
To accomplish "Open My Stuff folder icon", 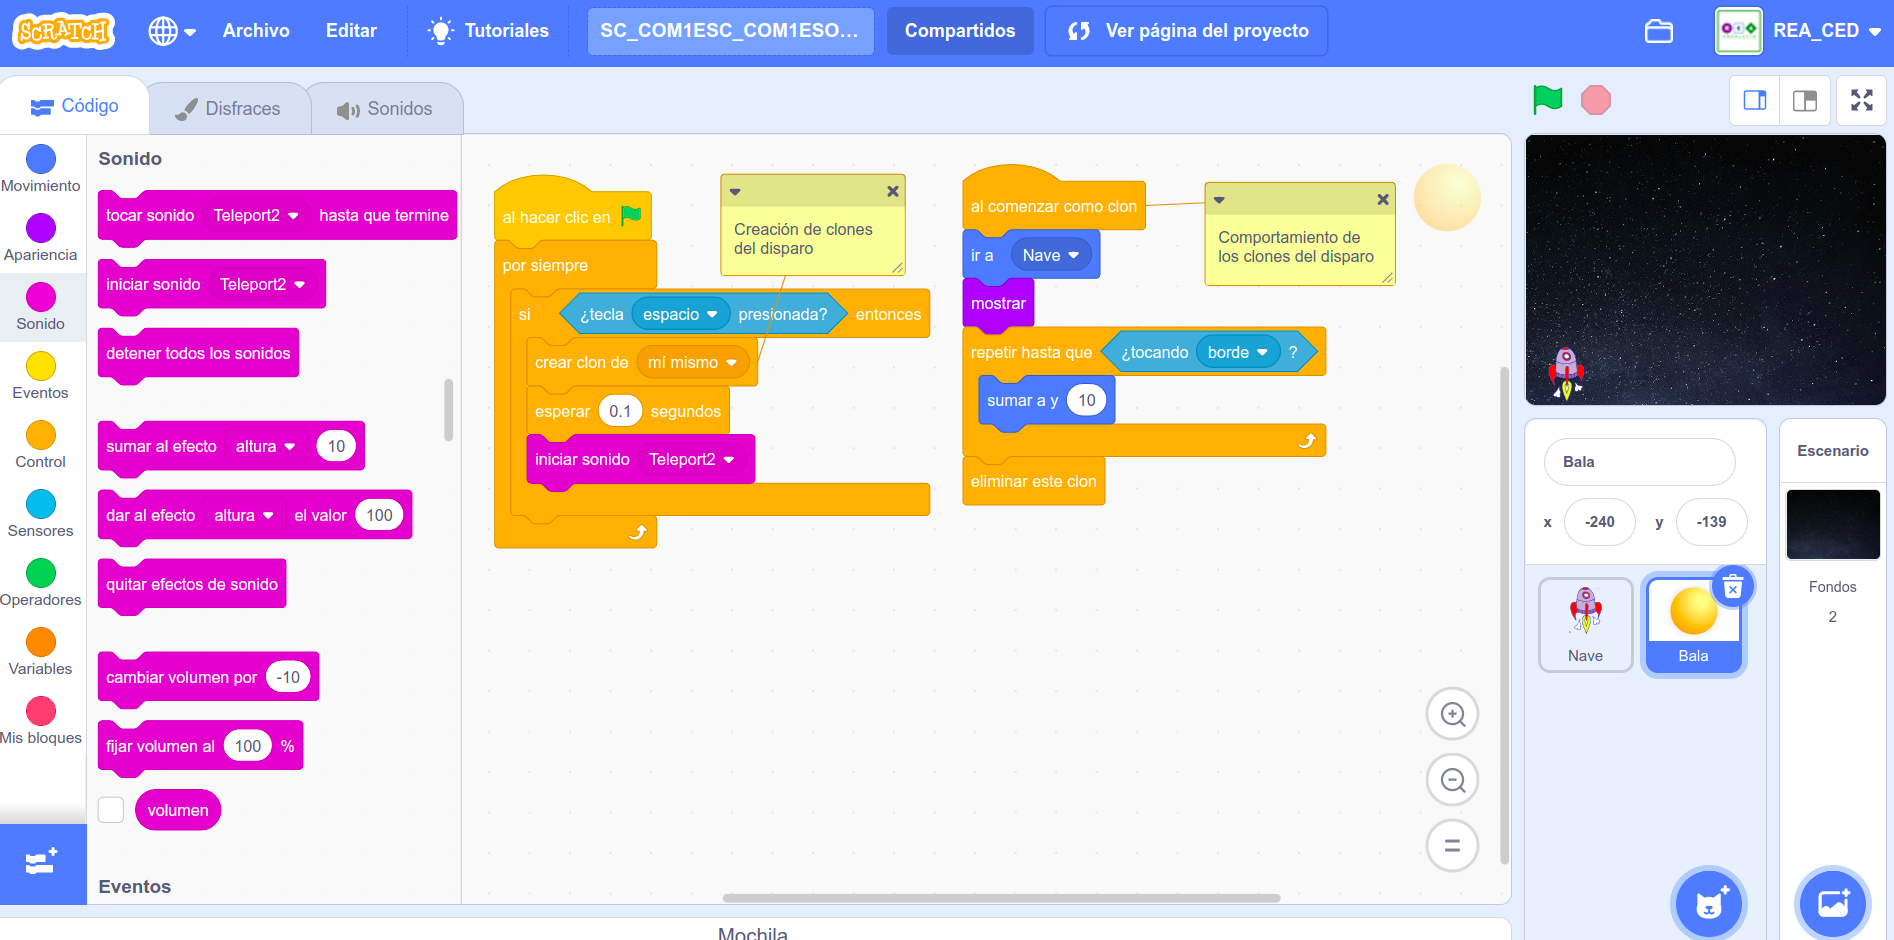I will pos(1658,31).
